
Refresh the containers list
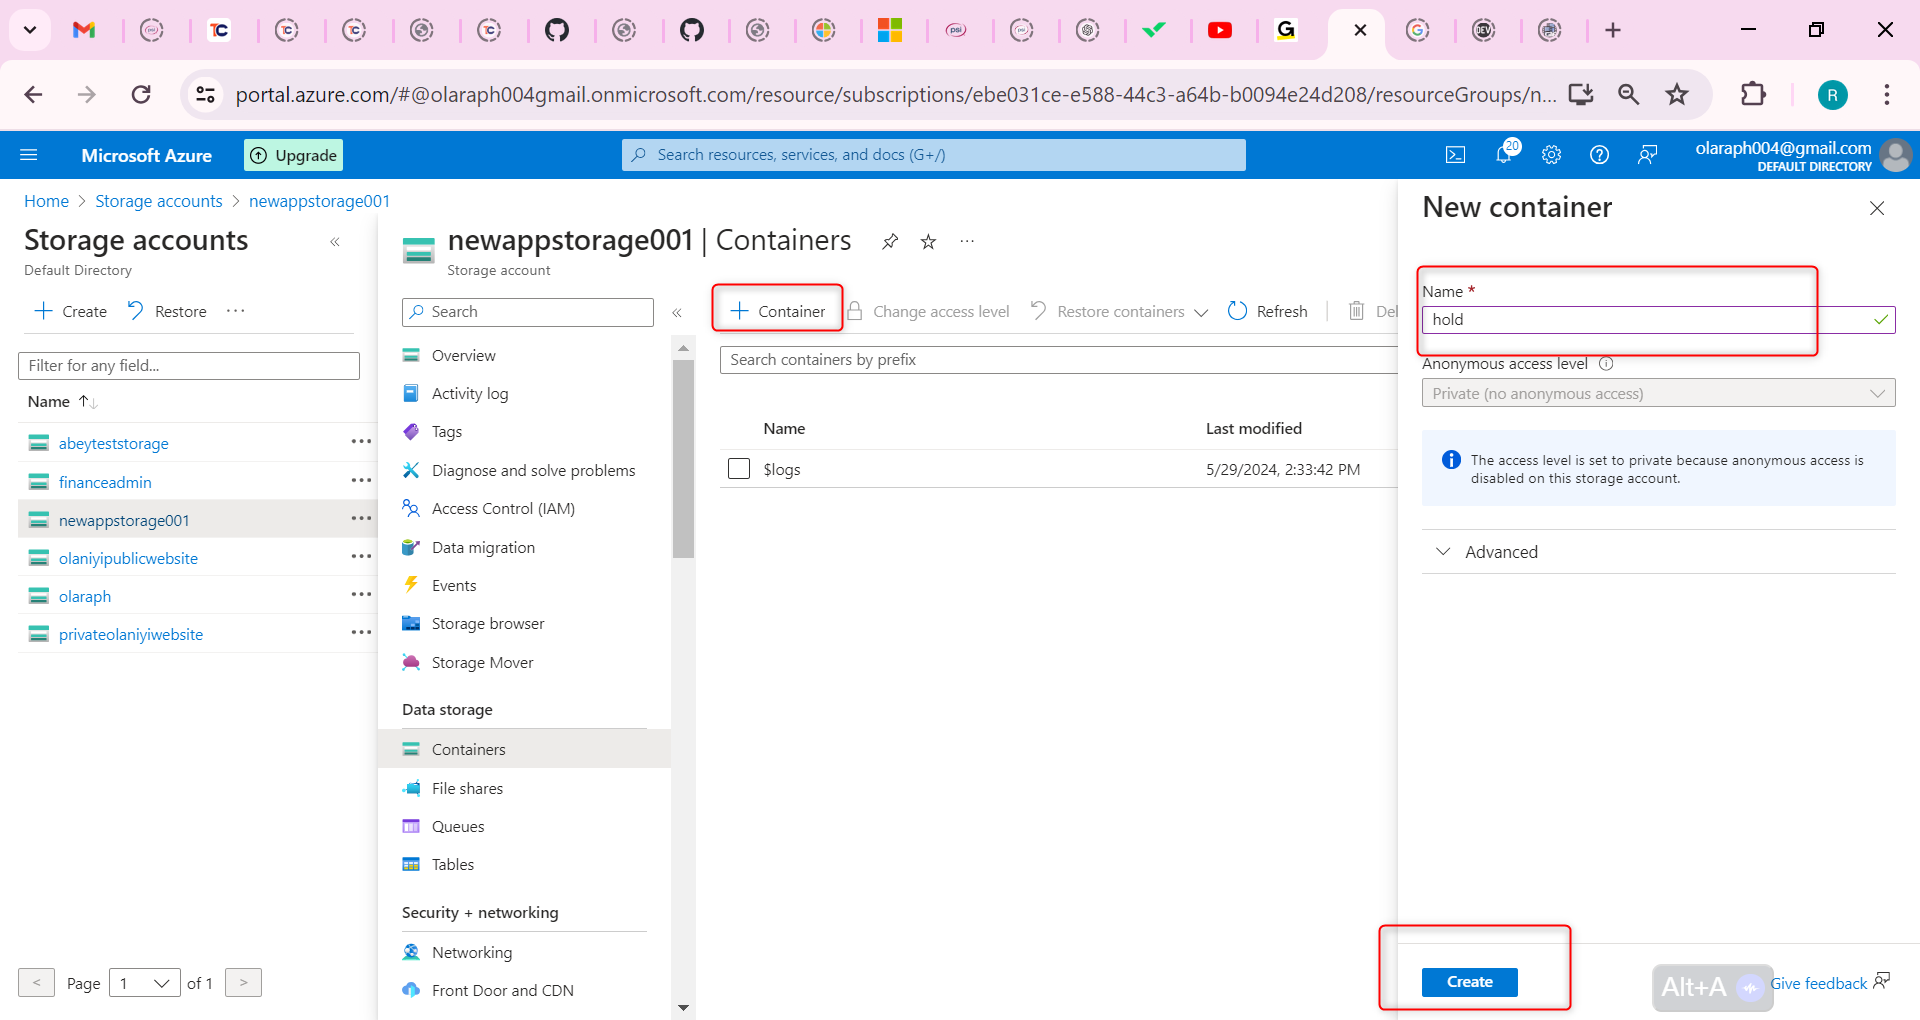coord(1267,311)
